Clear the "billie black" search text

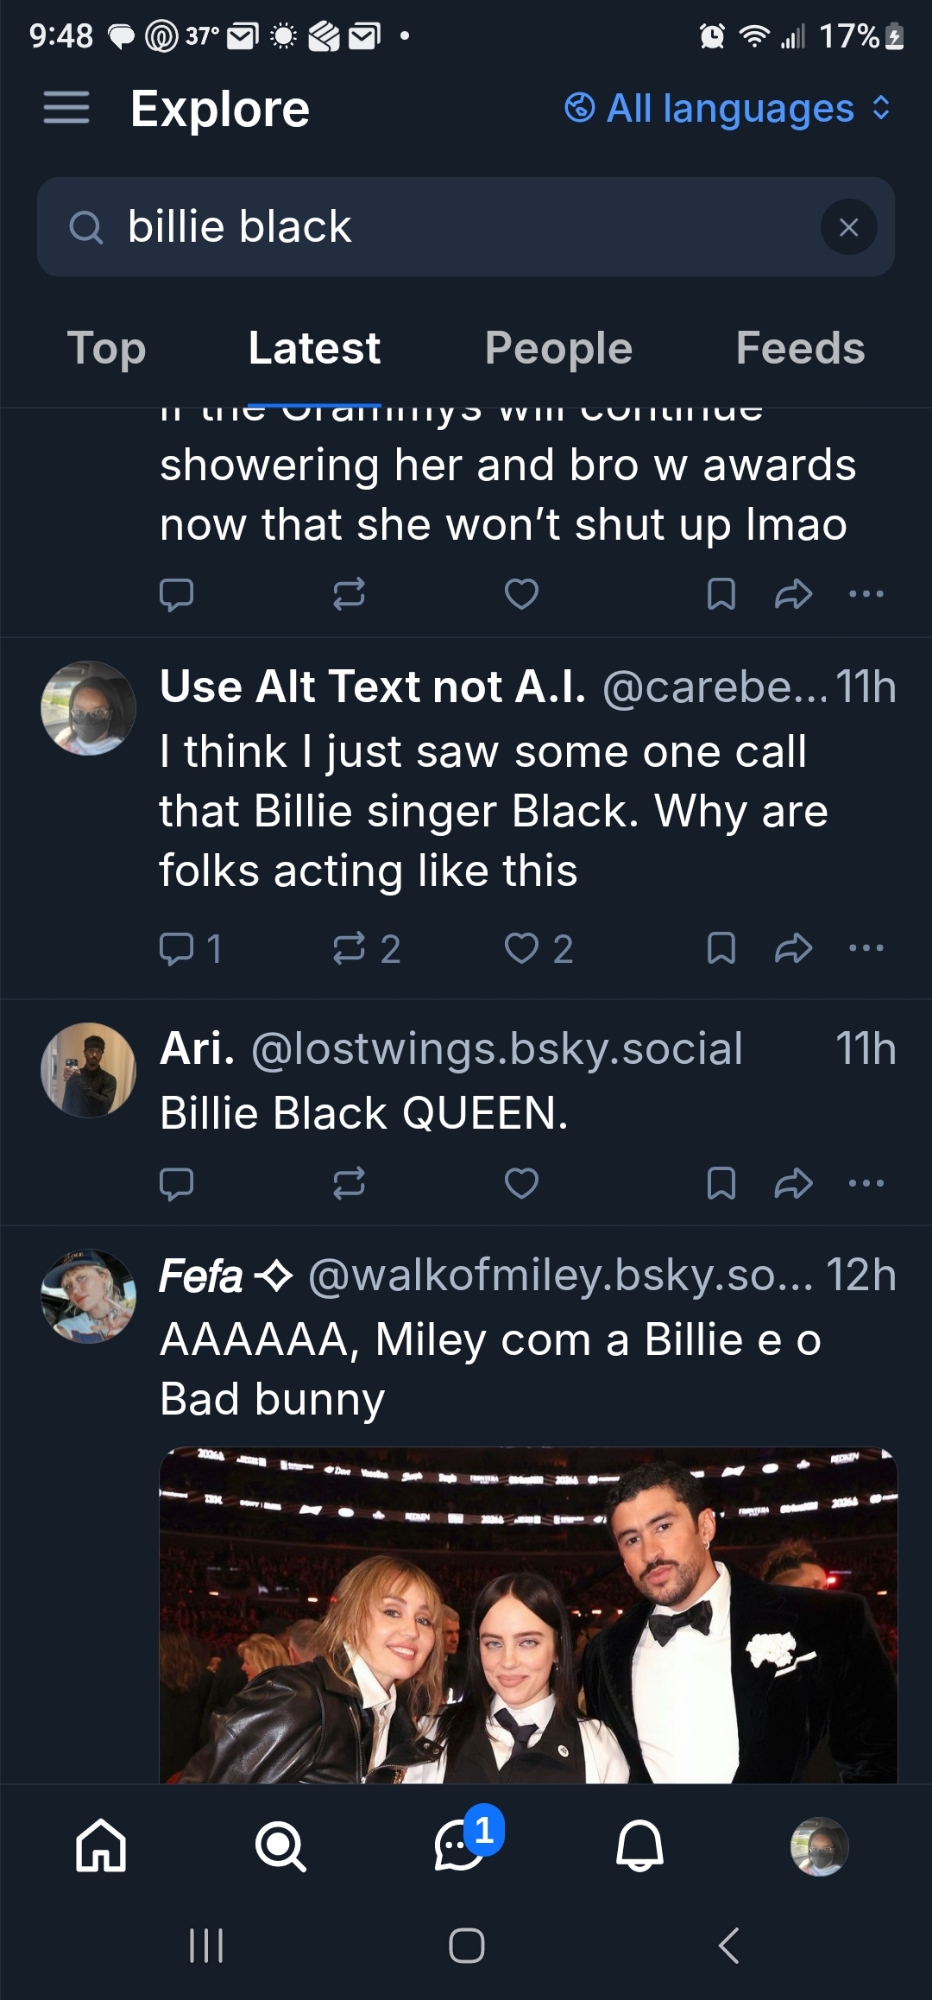[x=848, y=227]
